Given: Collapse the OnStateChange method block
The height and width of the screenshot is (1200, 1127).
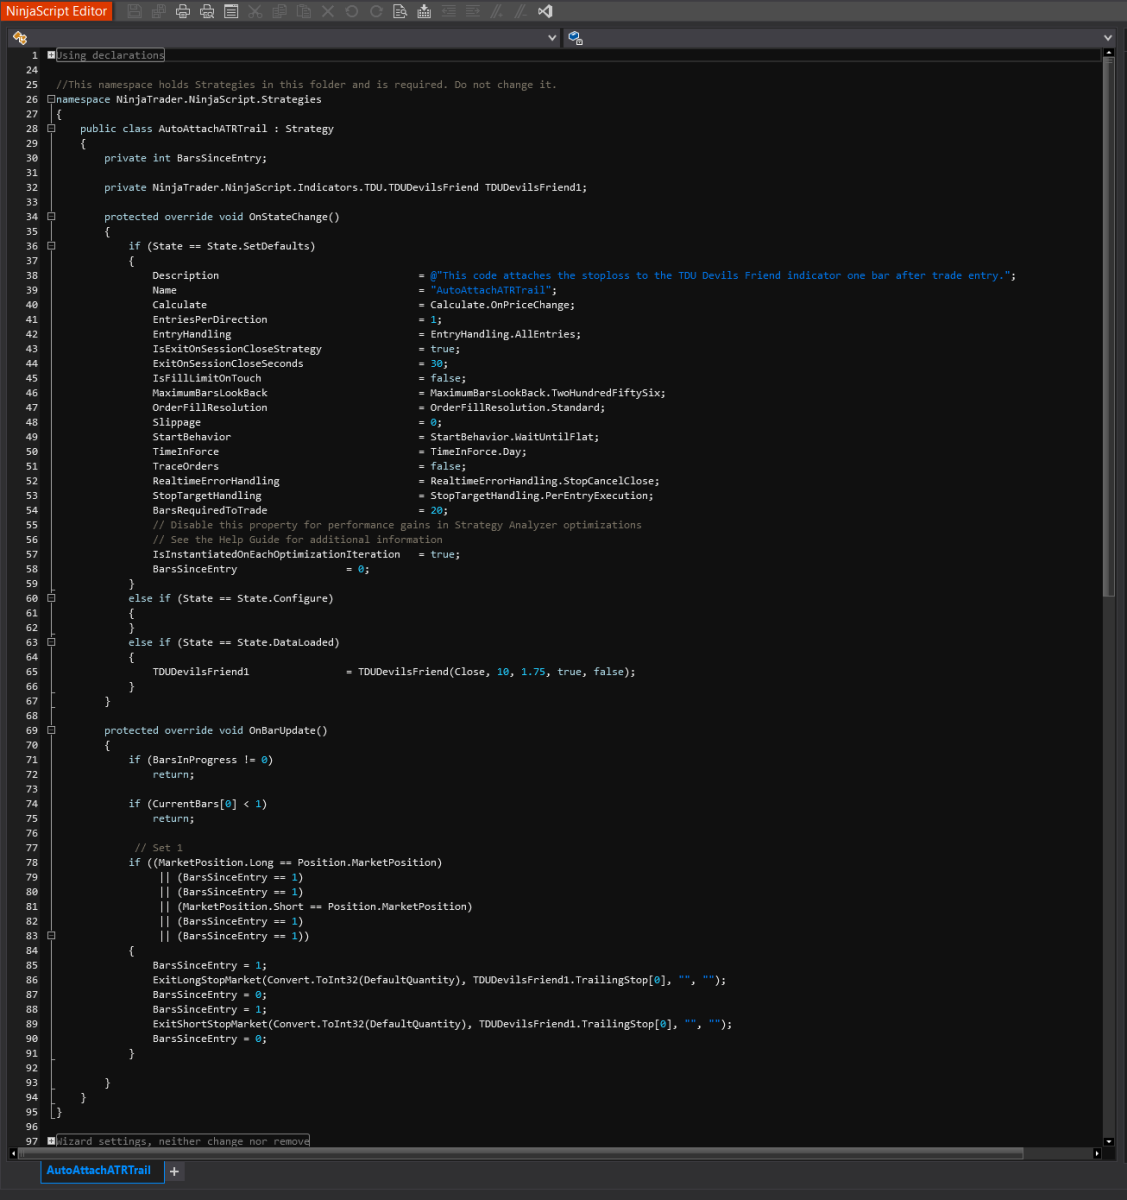Looking at the screenshot, I should [x=49, y=216].
